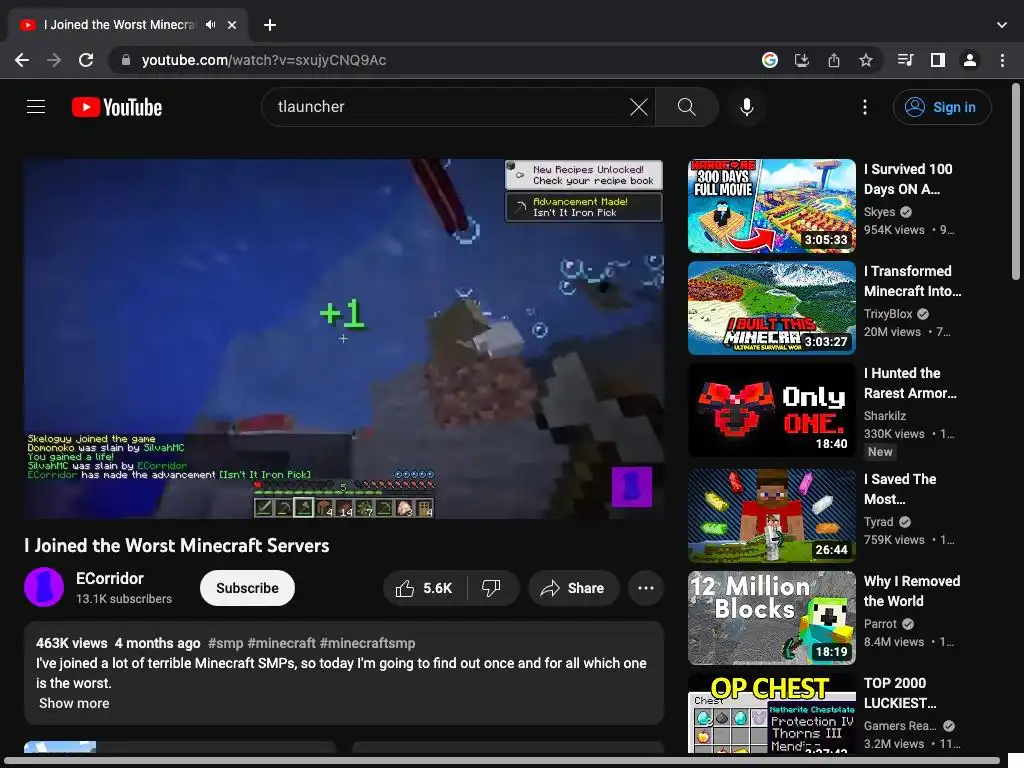Screen dimensions: 1024x768
Task: Click the horizontal scrollbar at bottom
Action: (502, 761)
